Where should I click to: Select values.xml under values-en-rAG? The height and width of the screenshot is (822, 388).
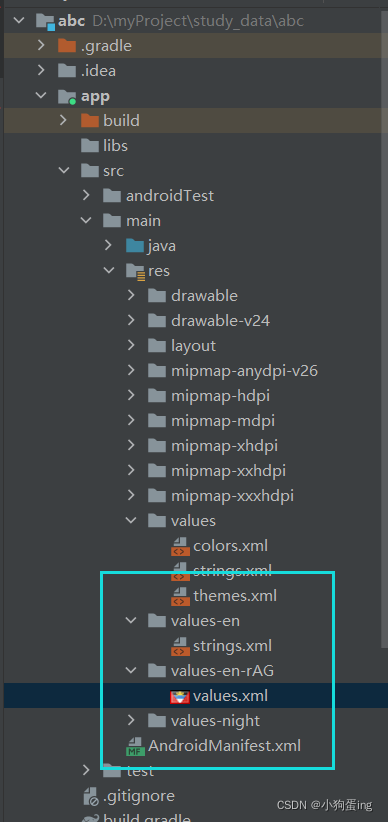(x=230, y=696)
